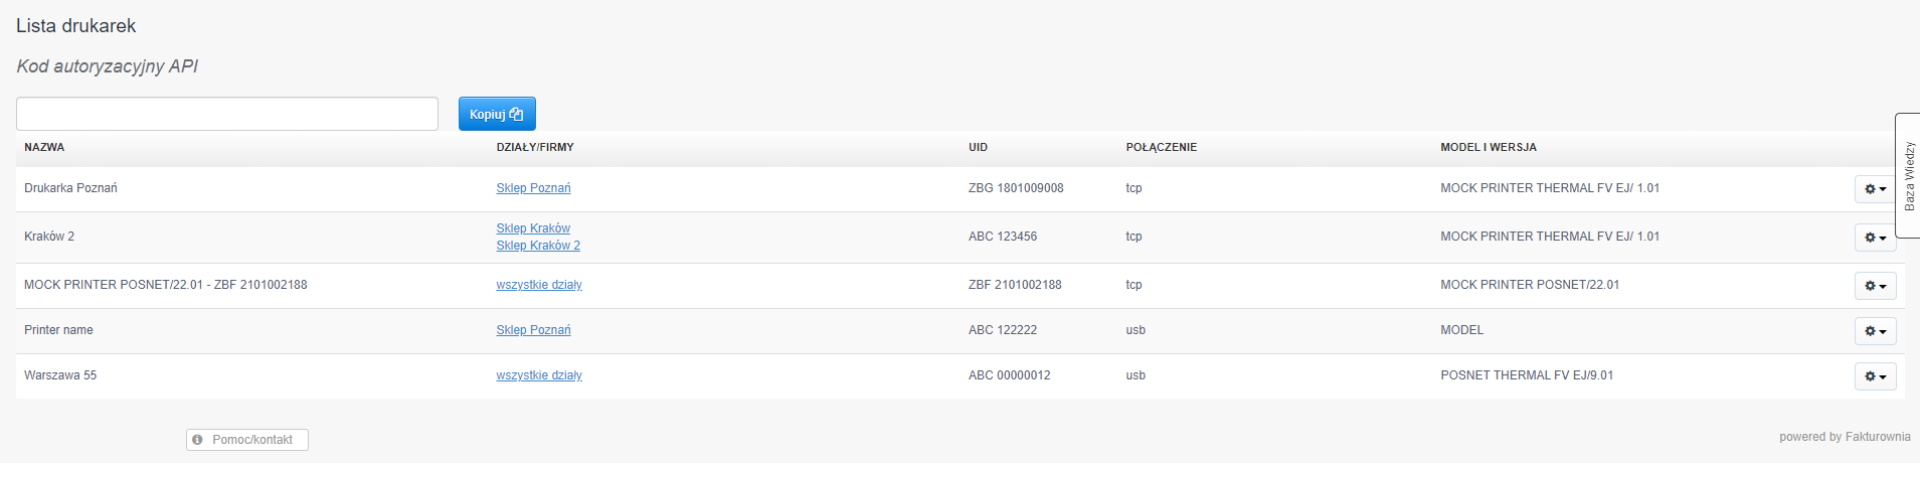Open gear menu for Printer name row

(1874, 331)
